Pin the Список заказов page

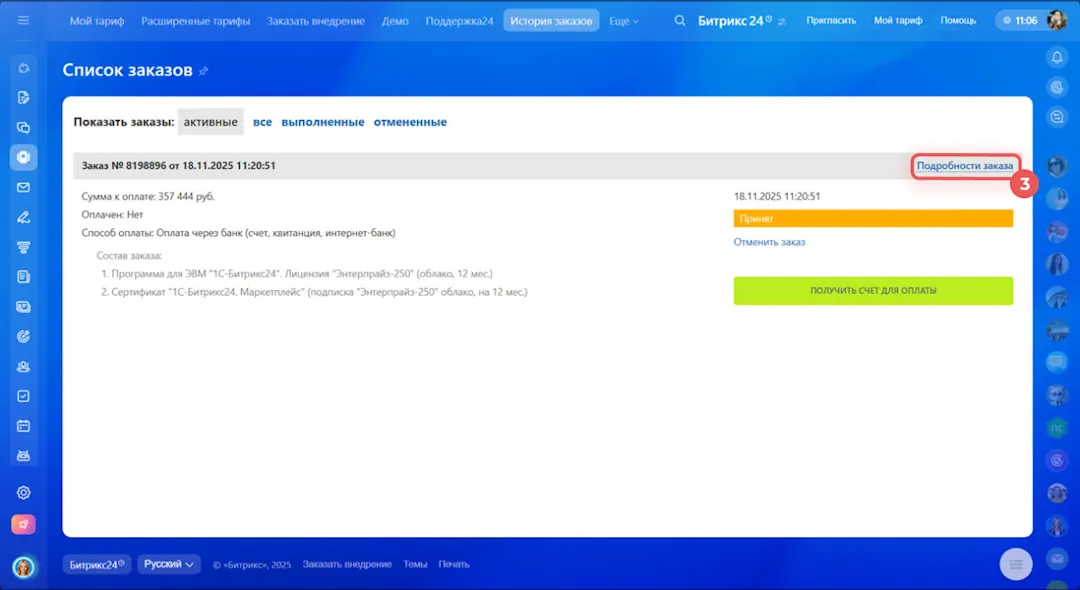[204, 71]
